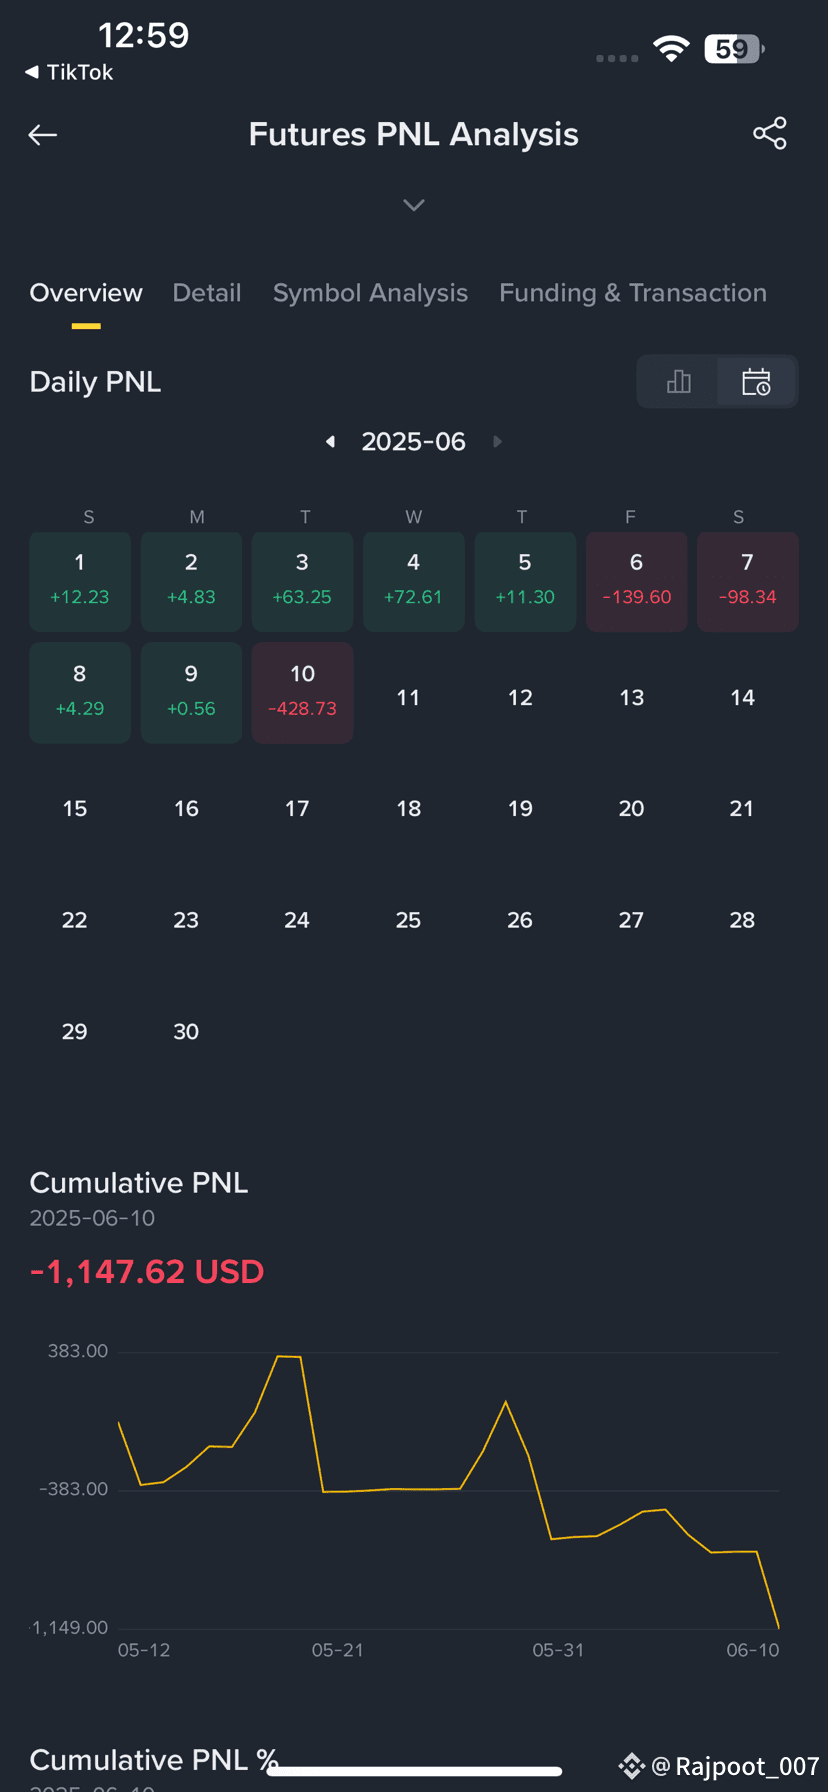Select June 6 with -139.60 loss
The height and width of the screenshot is (1792, 828).
click(x=636, y=581)
